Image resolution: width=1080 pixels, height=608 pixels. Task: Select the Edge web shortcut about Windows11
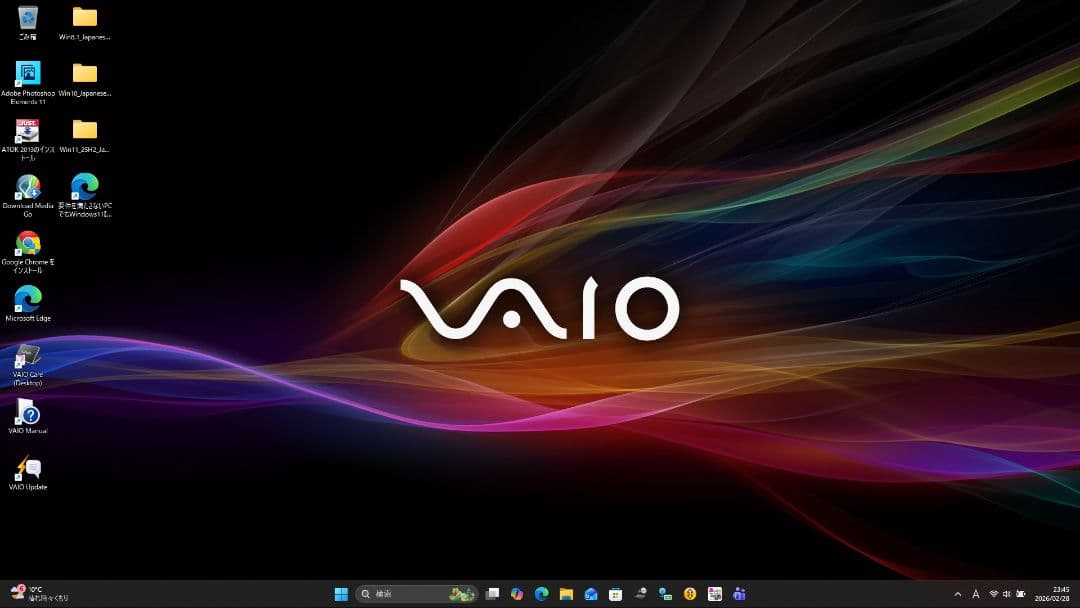(85, 196)
